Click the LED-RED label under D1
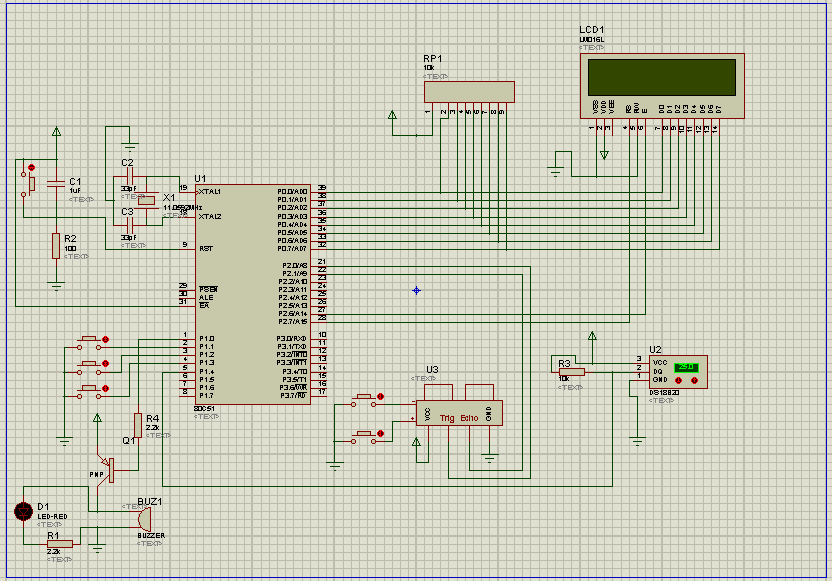832x581 pixels. coord(53,516)
